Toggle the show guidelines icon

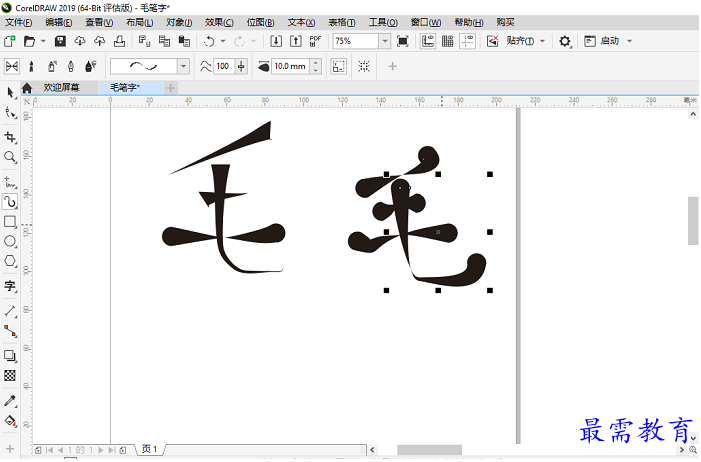click(x=467, y=41)
